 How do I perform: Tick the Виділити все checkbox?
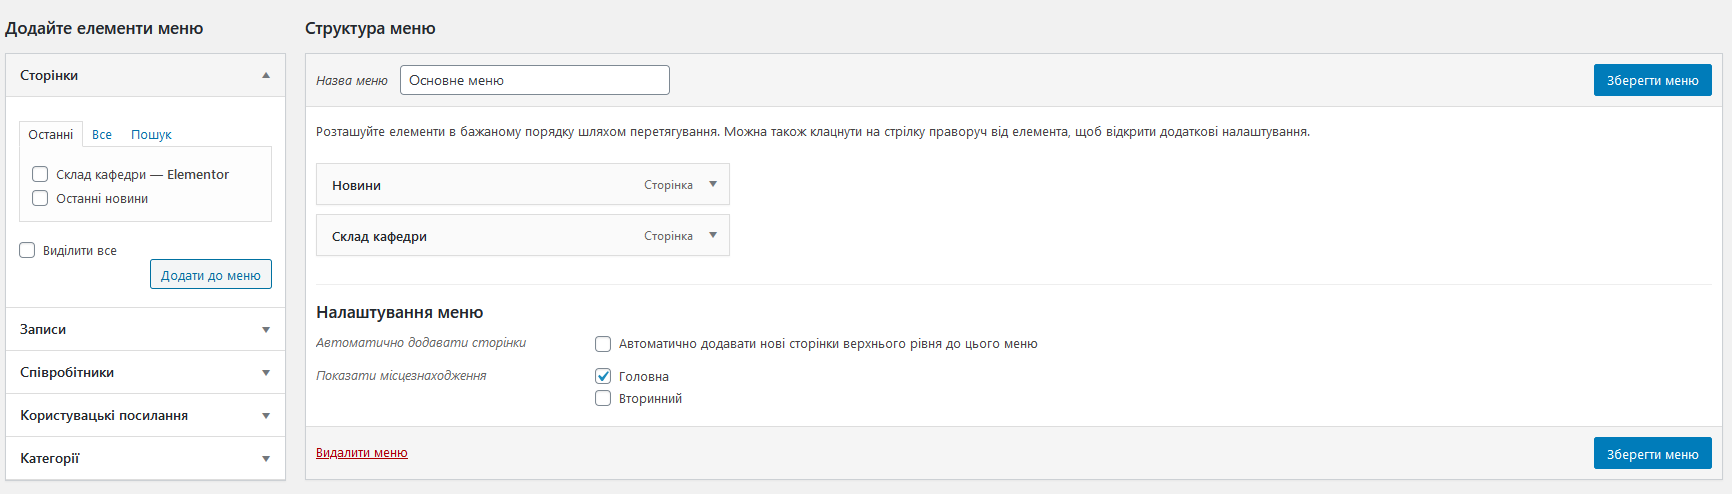[x=27, y=250]
